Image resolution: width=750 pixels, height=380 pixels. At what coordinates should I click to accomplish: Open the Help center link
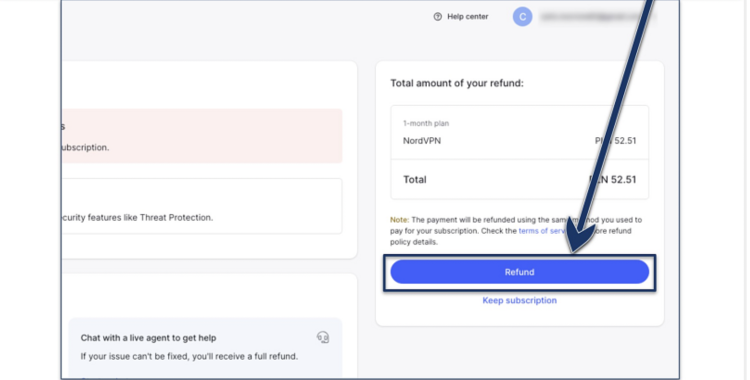[467, 17]
